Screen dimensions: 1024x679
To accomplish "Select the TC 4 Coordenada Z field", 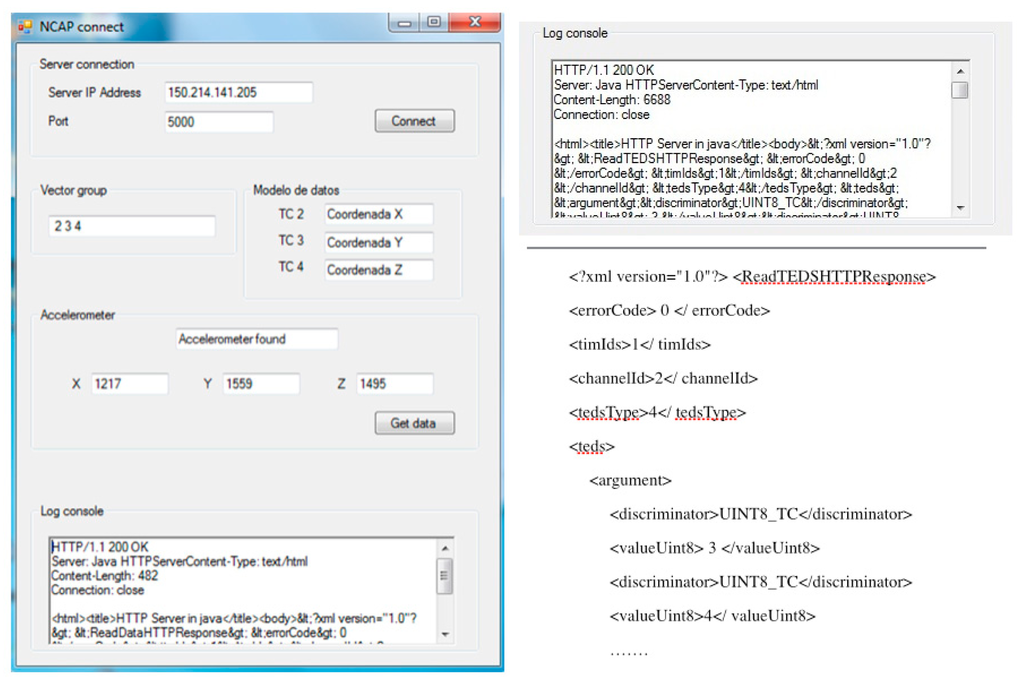I will (x=378, y=270).
